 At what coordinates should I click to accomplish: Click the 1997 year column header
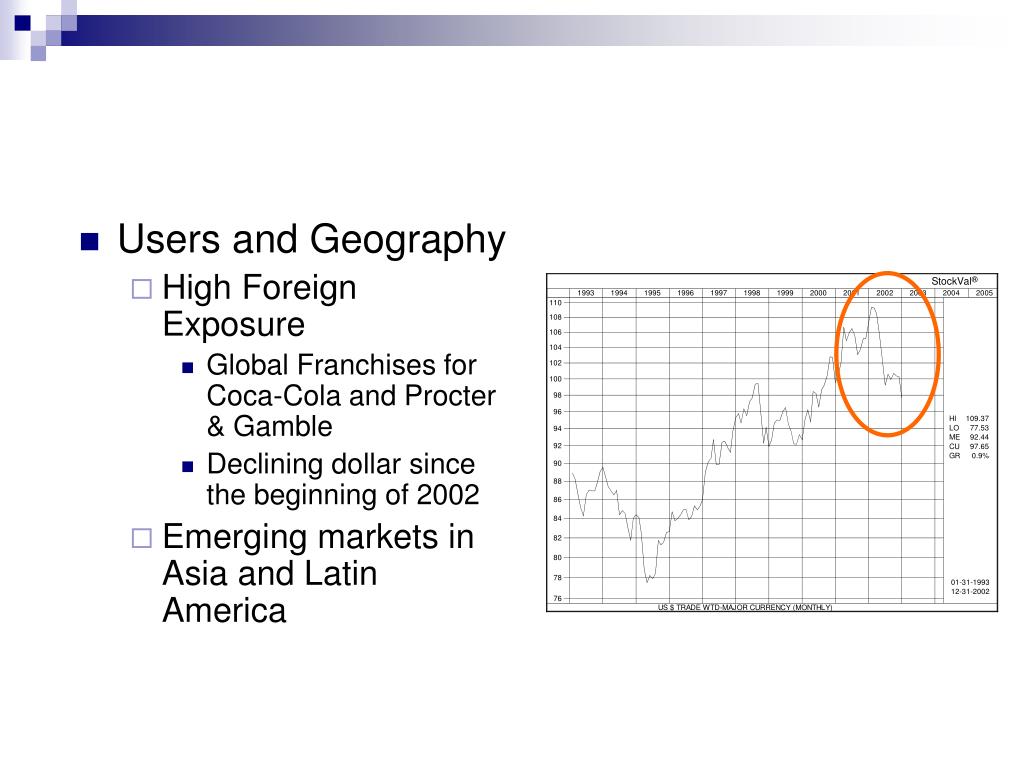pyautogui.click(x=719, y=293)
